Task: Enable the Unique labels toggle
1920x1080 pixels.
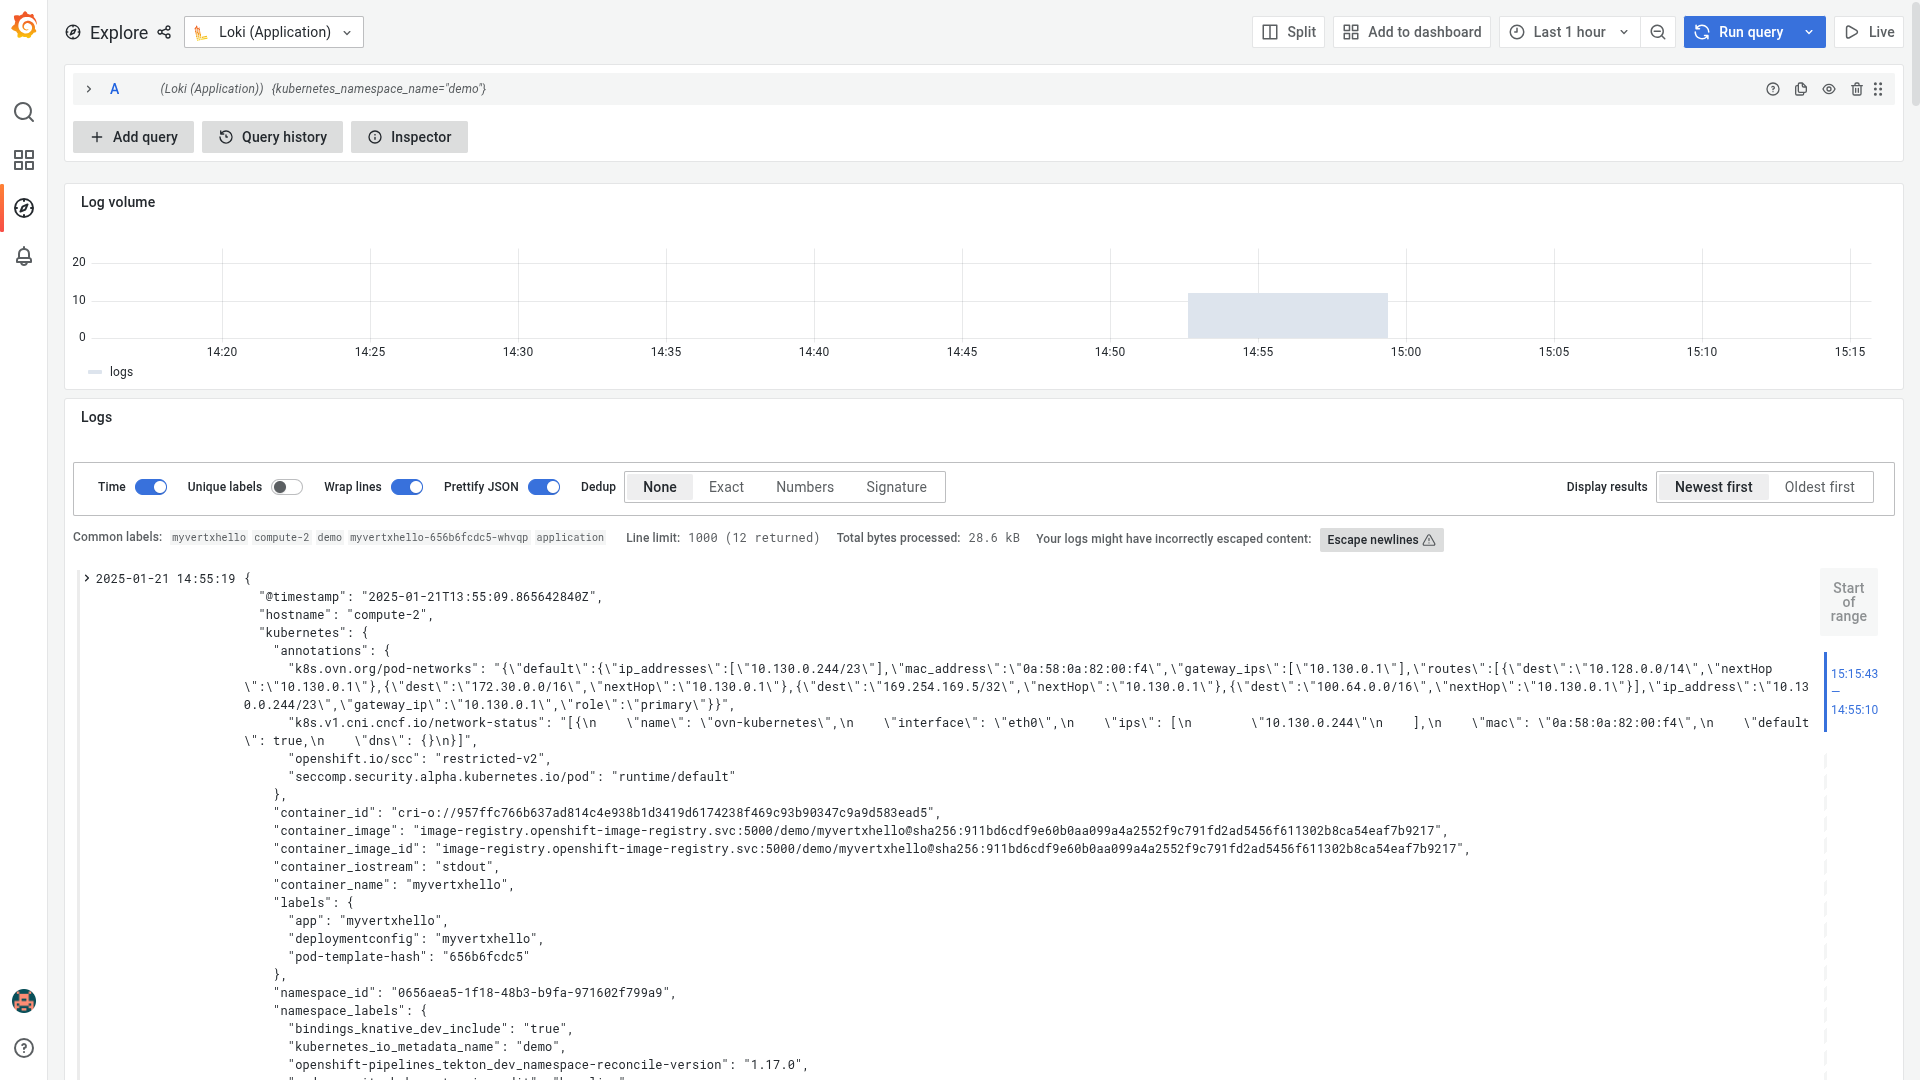Action: coord(287,487)
